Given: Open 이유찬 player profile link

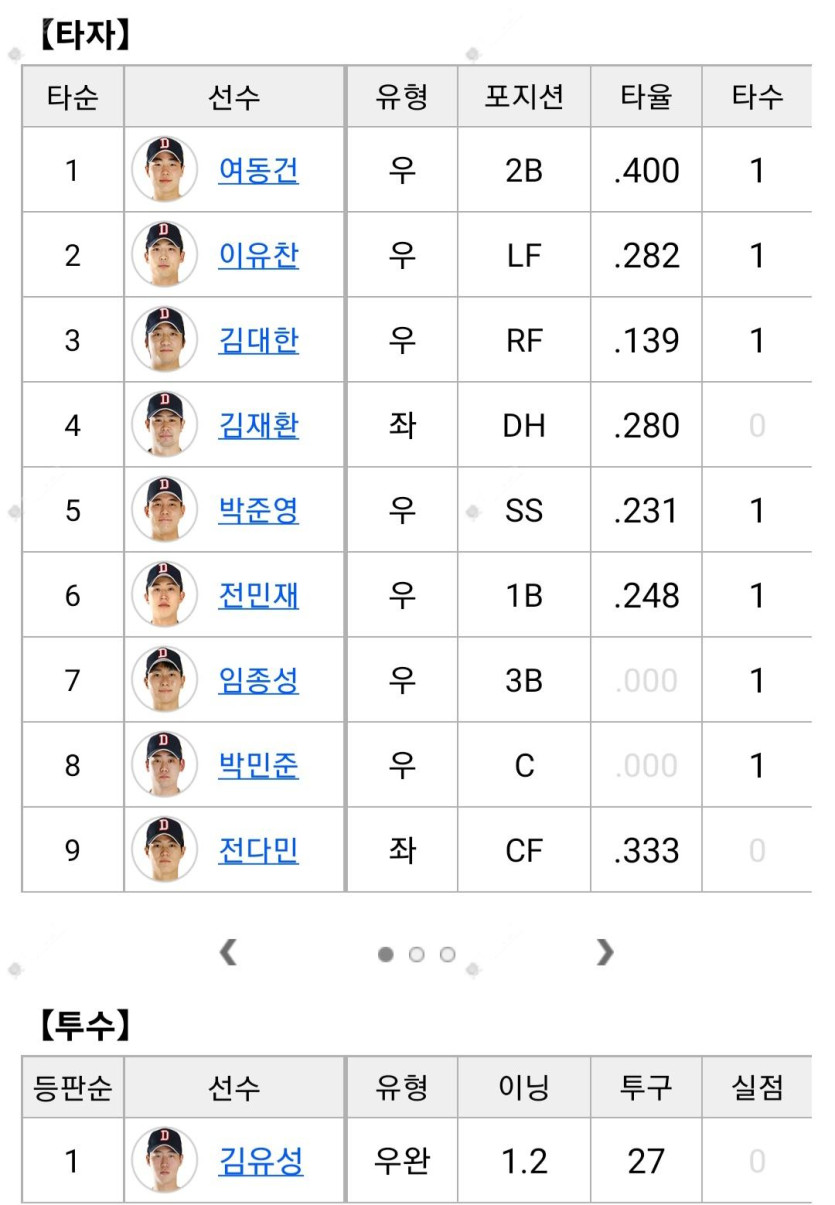Looking at the screenshot, I should coord(258,255).
